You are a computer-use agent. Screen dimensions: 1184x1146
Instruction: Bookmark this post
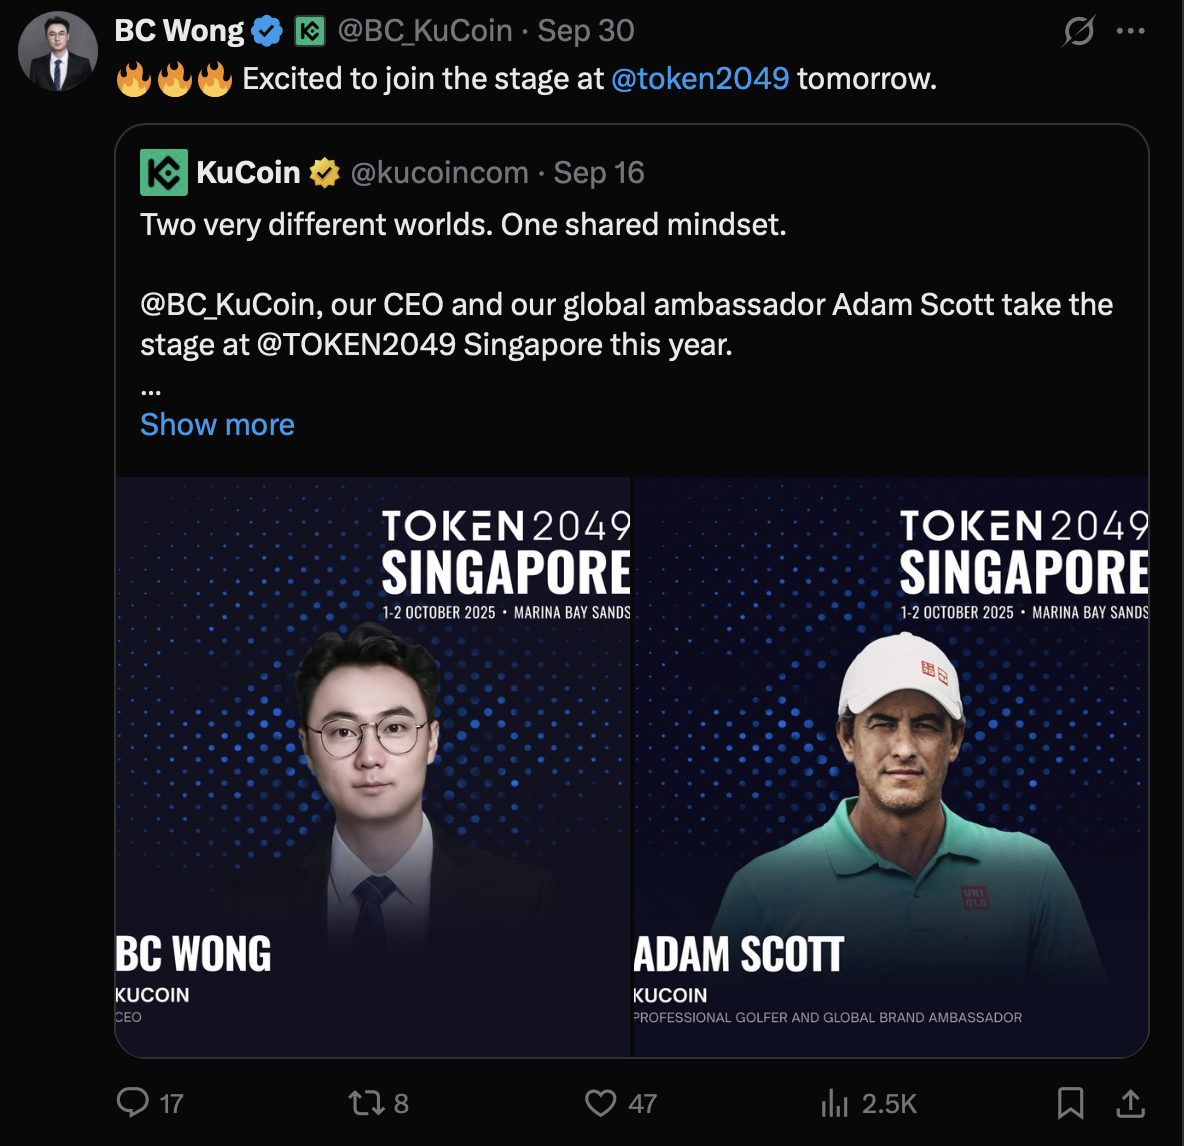[1070, 1103]
